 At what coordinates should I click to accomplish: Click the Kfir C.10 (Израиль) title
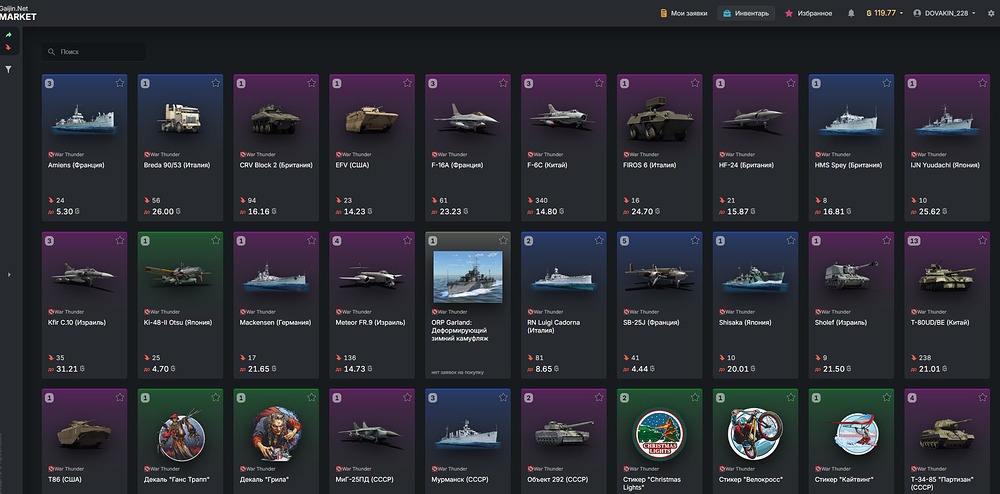77,323
